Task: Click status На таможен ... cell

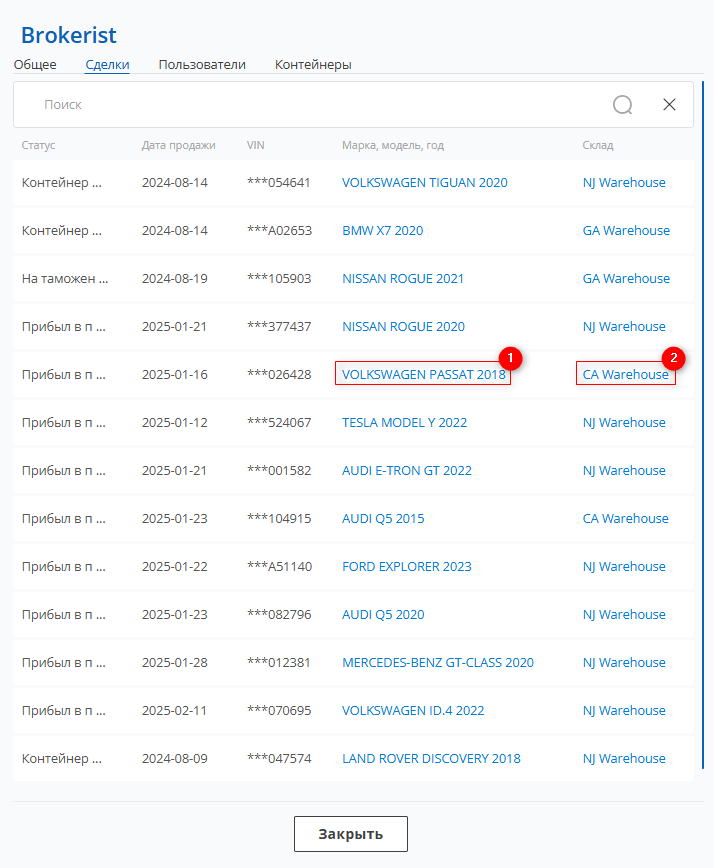Action: click(x=65, y=278)
